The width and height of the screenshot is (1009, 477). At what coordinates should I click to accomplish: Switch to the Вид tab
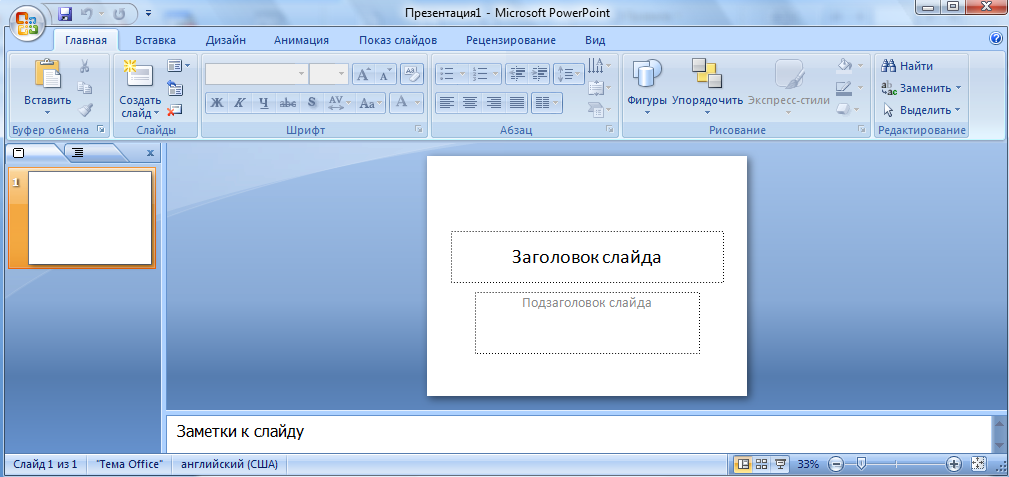point(595,40)
